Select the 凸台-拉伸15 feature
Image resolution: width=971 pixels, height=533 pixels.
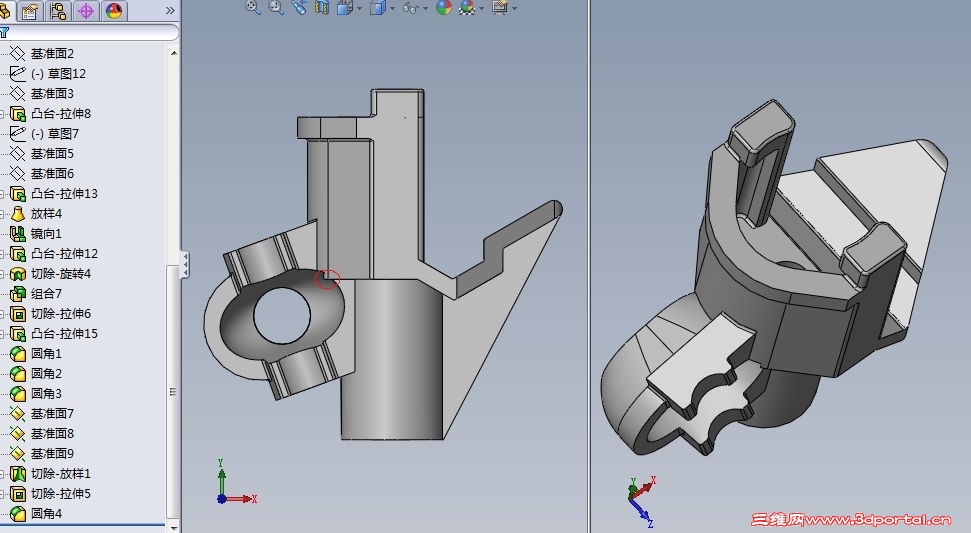(64, 334)
